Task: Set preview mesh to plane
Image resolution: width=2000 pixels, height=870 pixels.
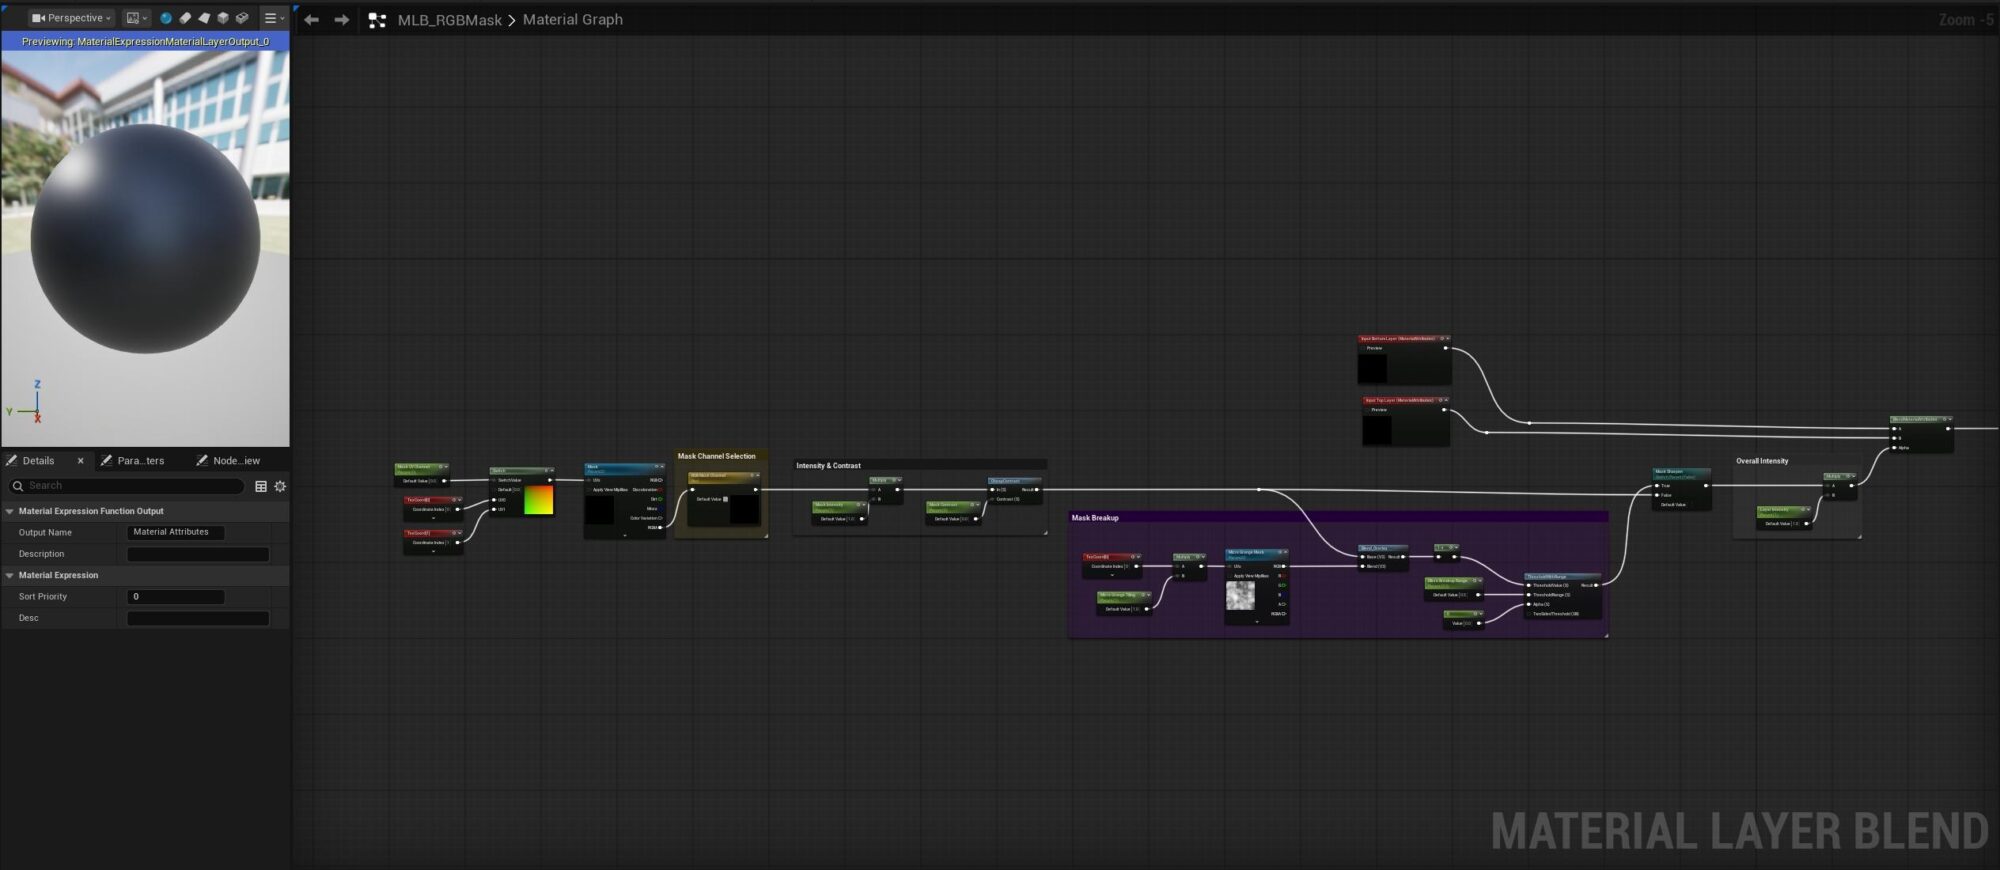Action: pyautogui.click(x=204, y=18)
